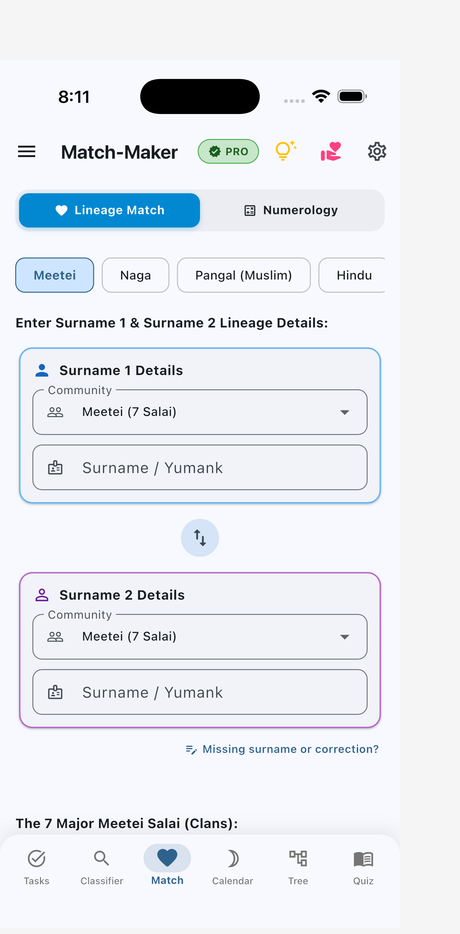
Task: Go to Tasks in bottom navigation
Action: [36, 867]
